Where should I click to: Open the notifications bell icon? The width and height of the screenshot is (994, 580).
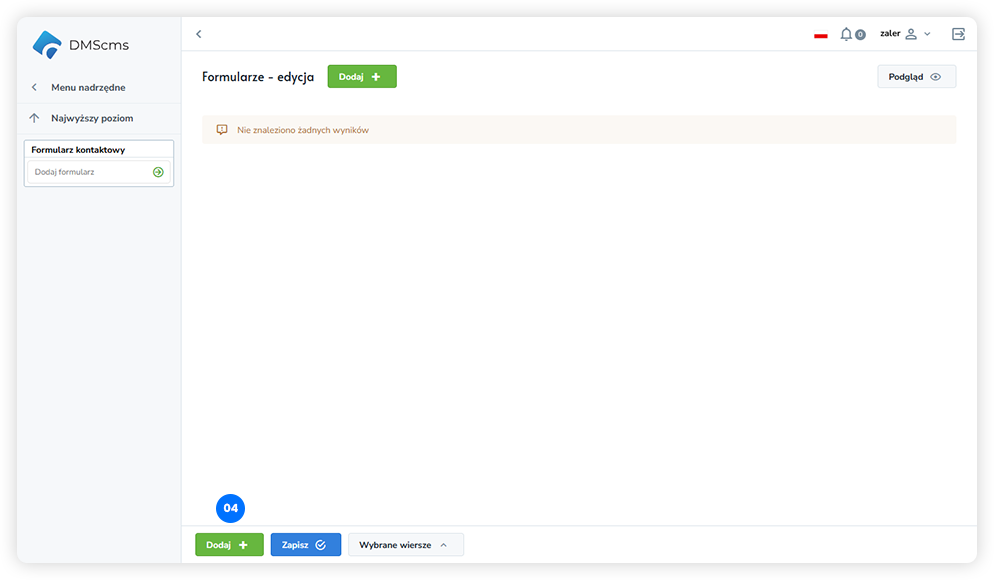(846, 34)
